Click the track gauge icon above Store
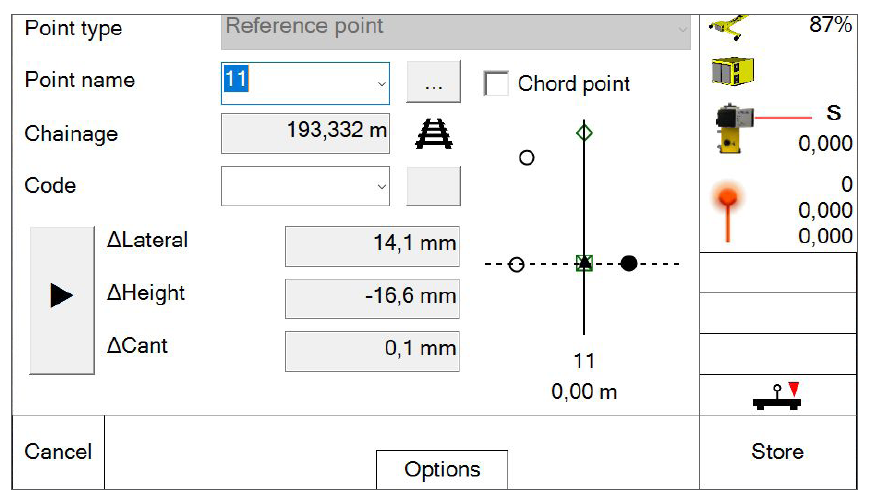The width and height of the screenshot is (871, 500). (x=777, y=396)
